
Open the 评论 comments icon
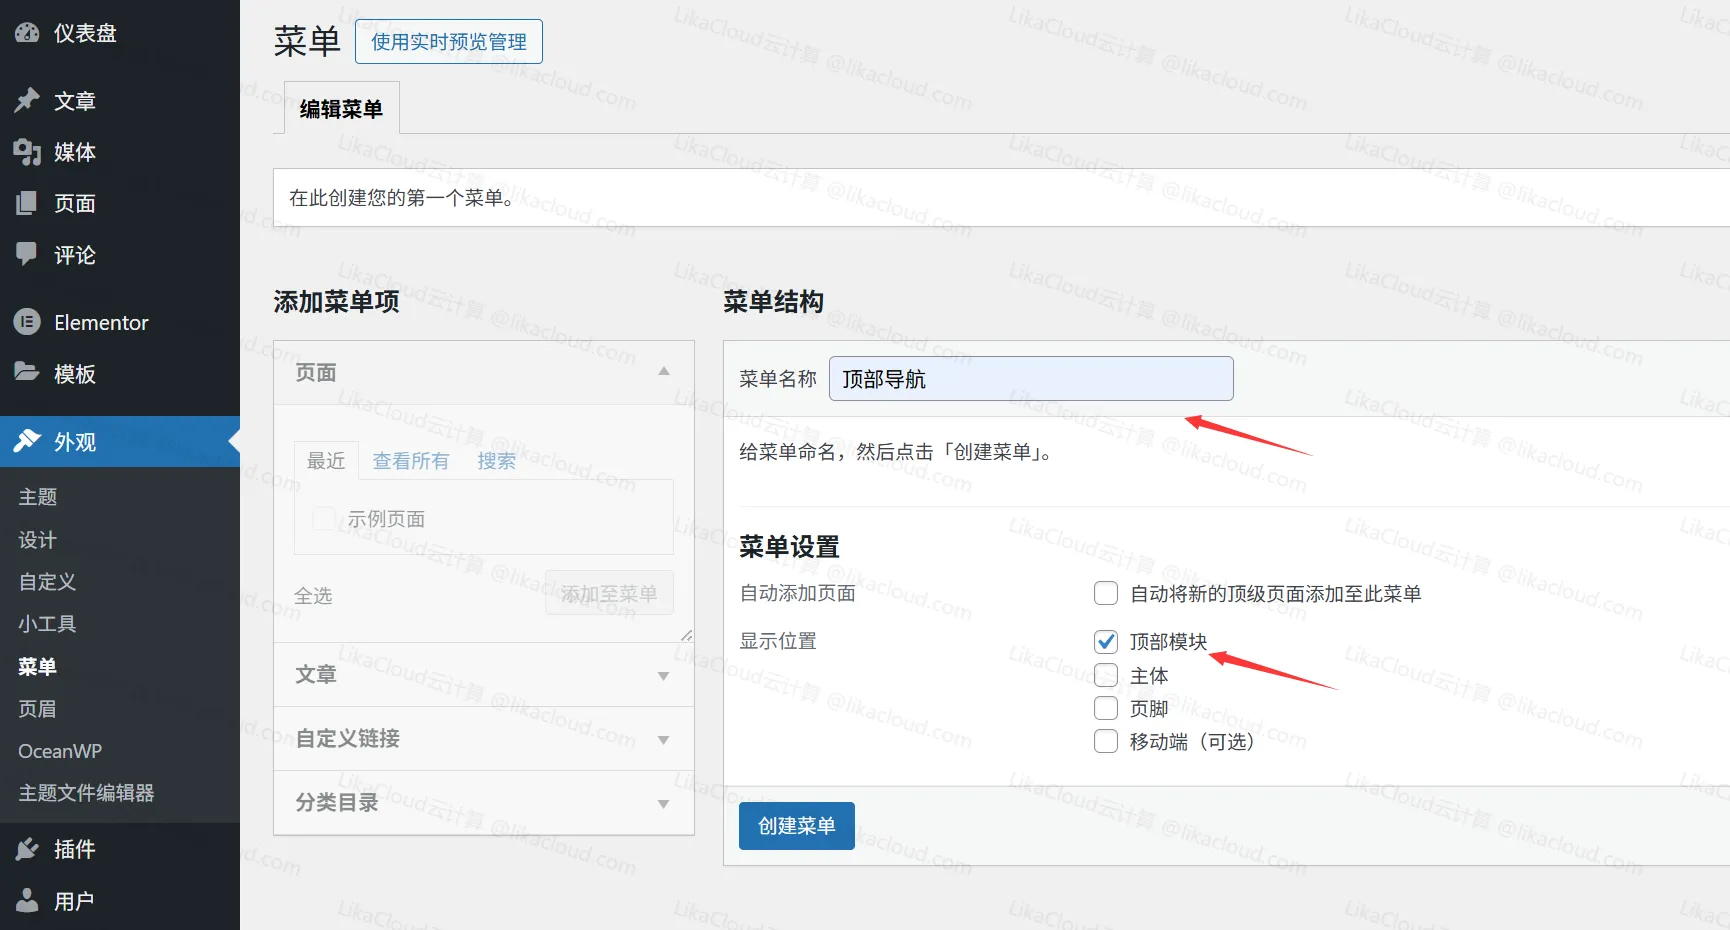click(x=27, y=255)
